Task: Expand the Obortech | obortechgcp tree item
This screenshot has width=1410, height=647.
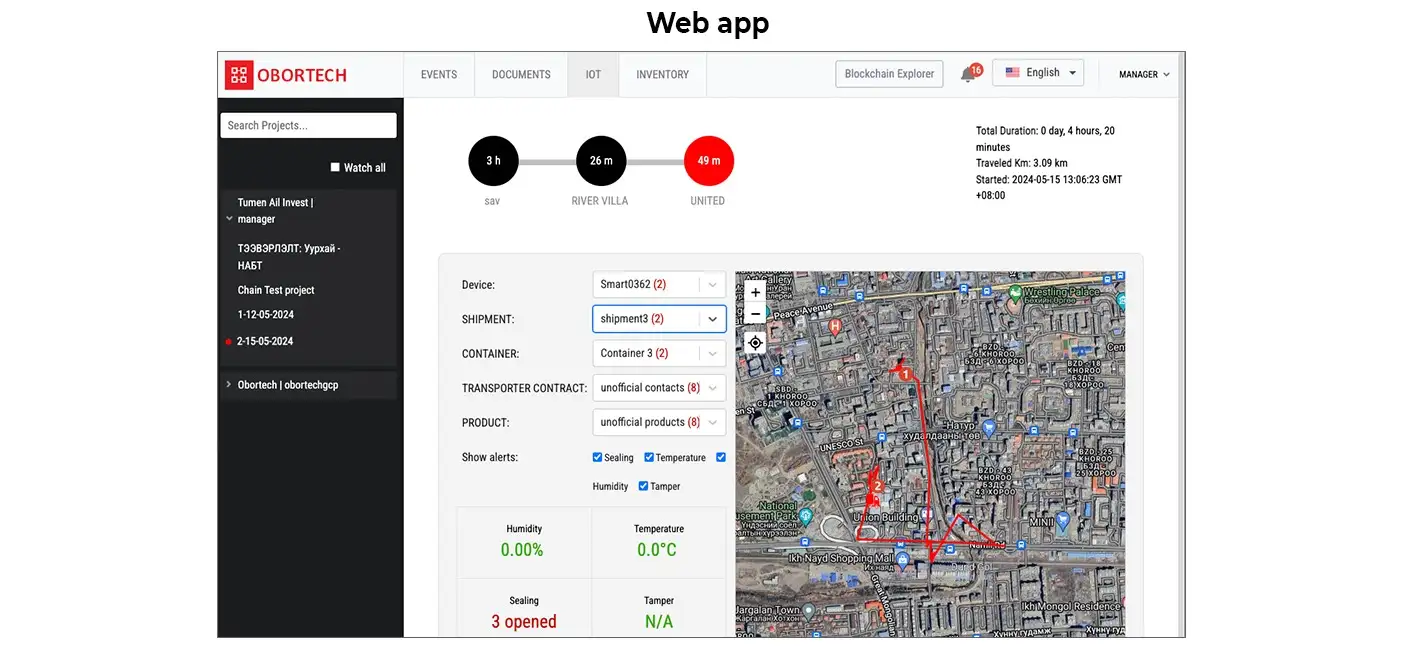Action: point(229,385)
